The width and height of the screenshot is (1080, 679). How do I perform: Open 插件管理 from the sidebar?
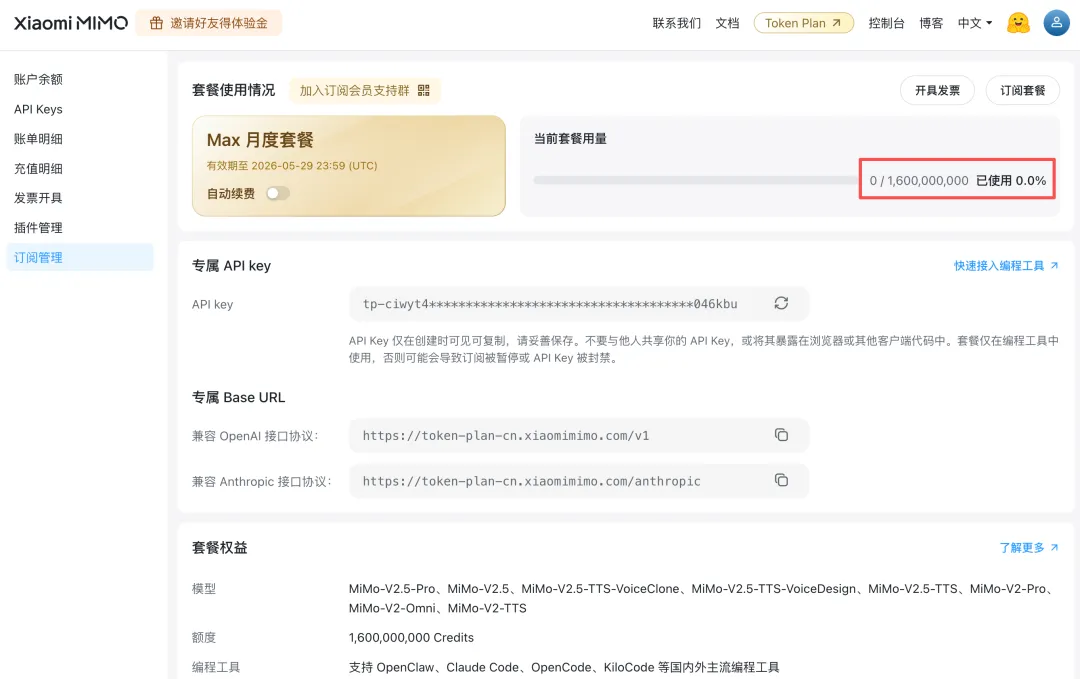point(38,228)
